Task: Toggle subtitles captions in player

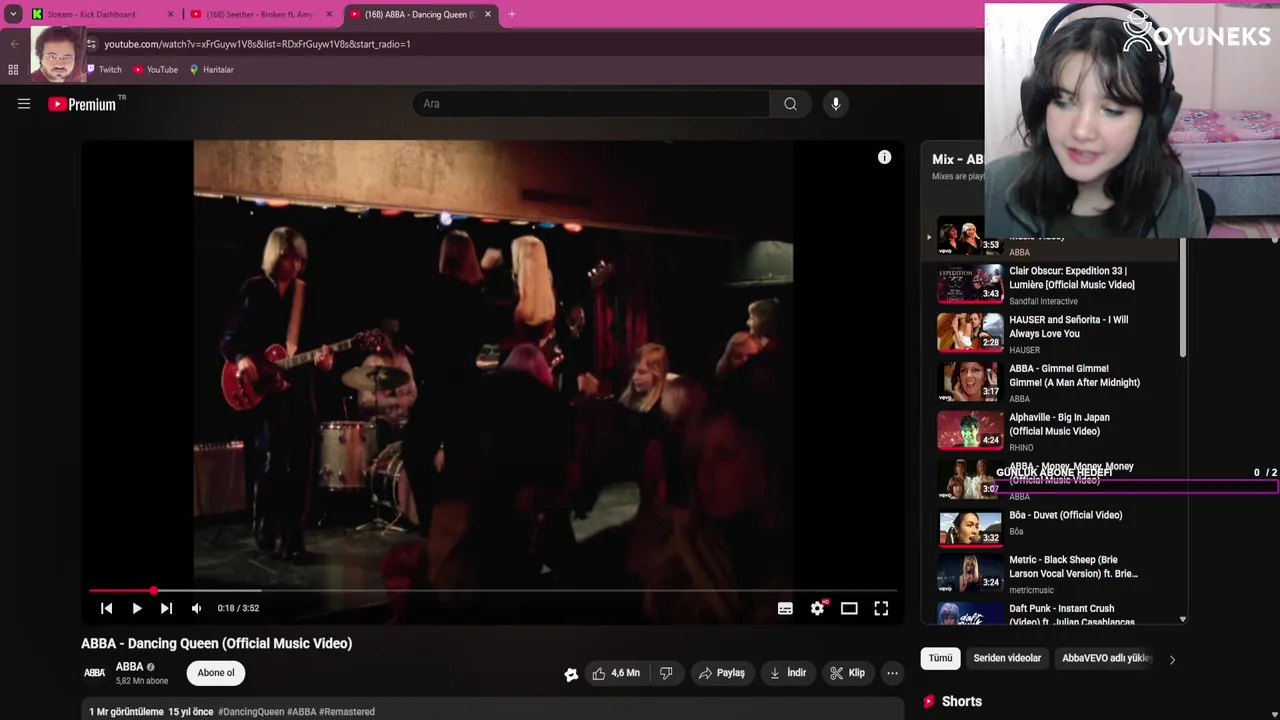Action: click(x=785, y=608)
